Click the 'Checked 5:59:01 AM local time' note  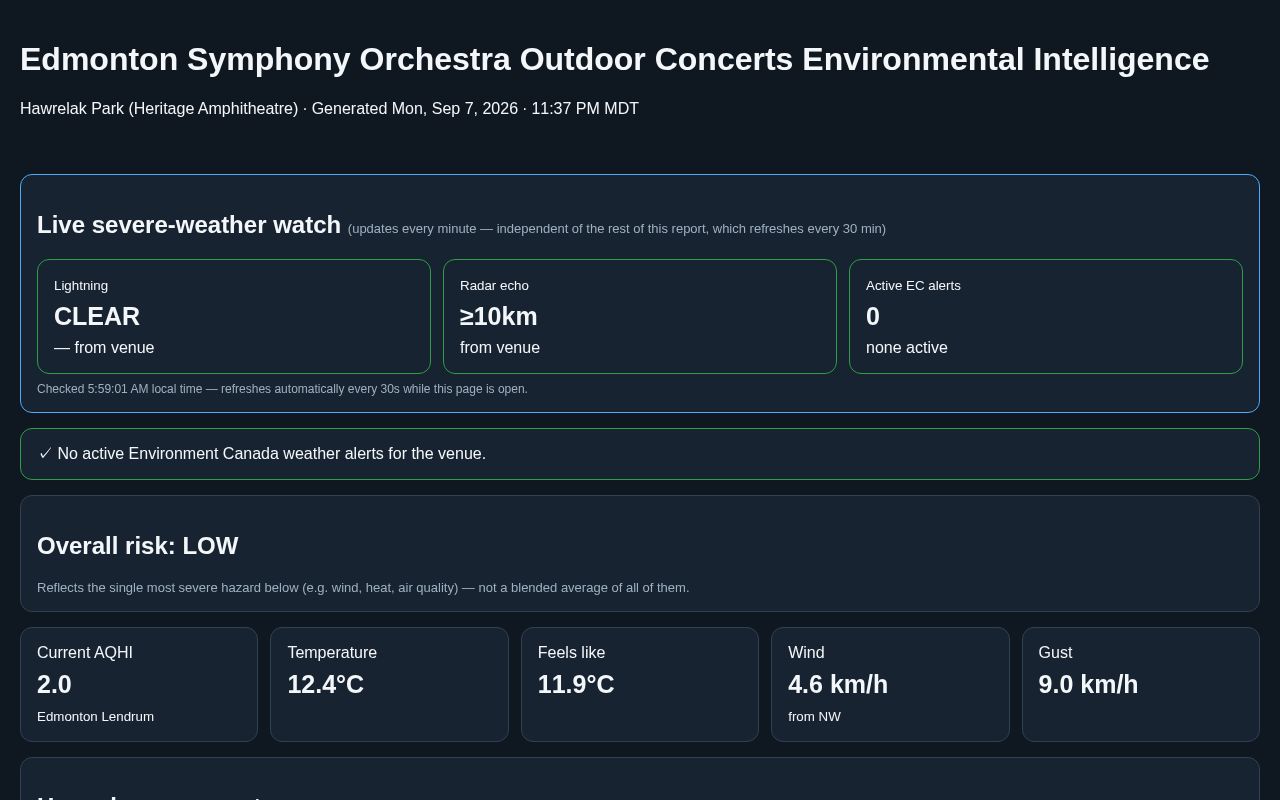(282, 389)
